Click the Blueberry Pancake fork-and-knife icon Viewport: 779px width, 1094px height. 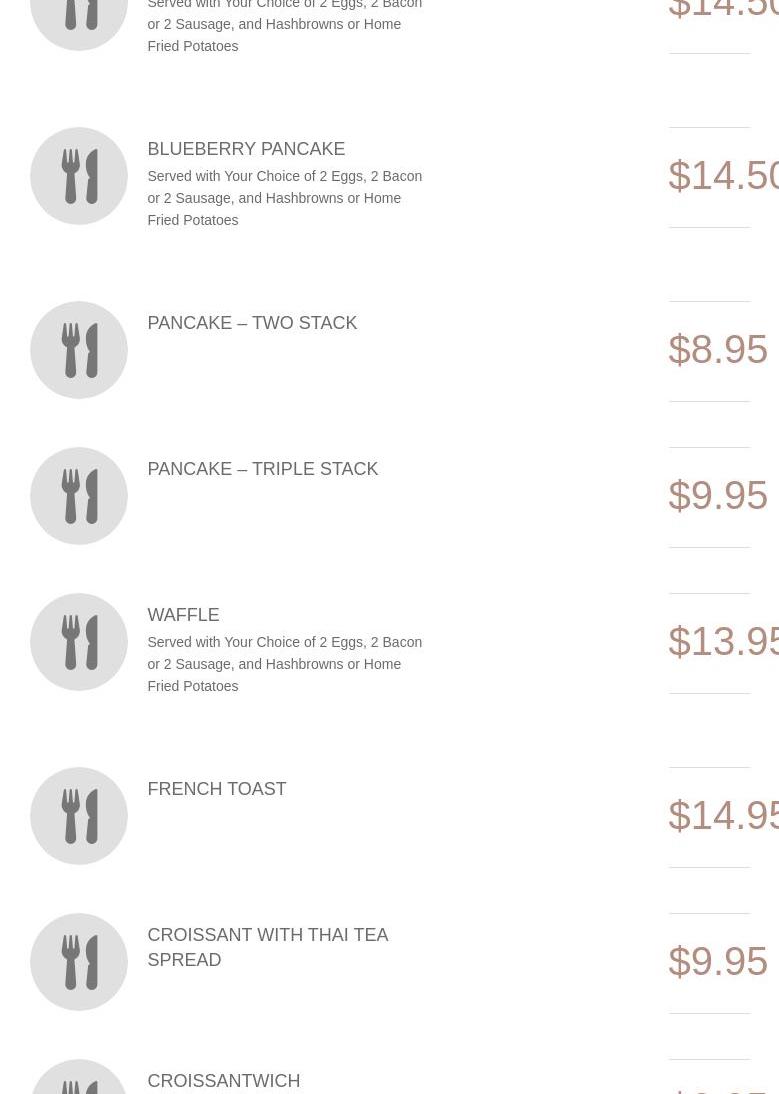79,176
